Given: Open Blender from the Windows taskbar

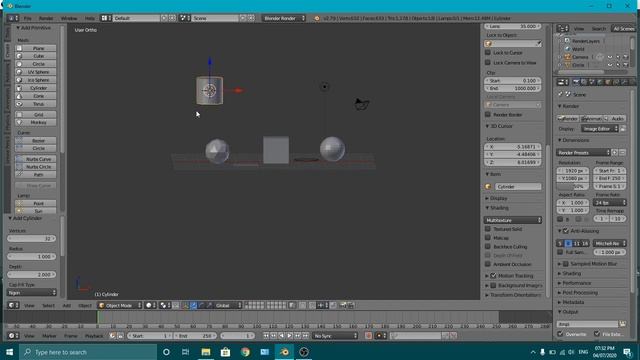Looking at the screenshot, I should tap(284, 352).
